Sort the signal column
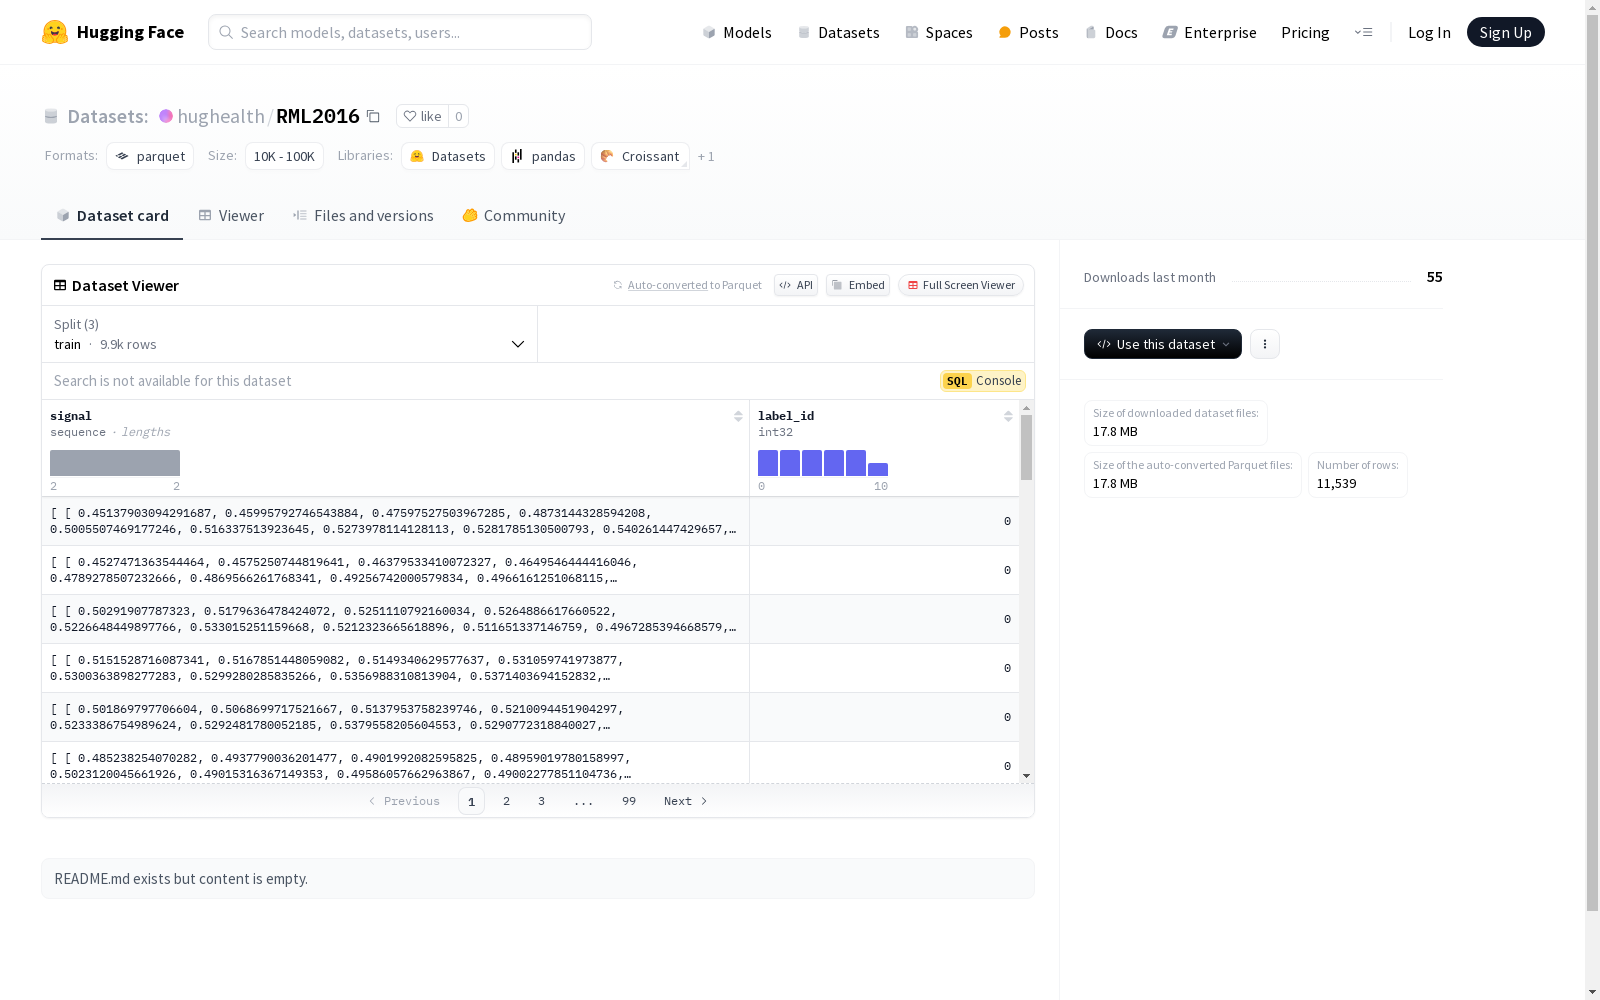Image resolution: width=1600 pixels, height=1000 pixels. pos(738,416)
